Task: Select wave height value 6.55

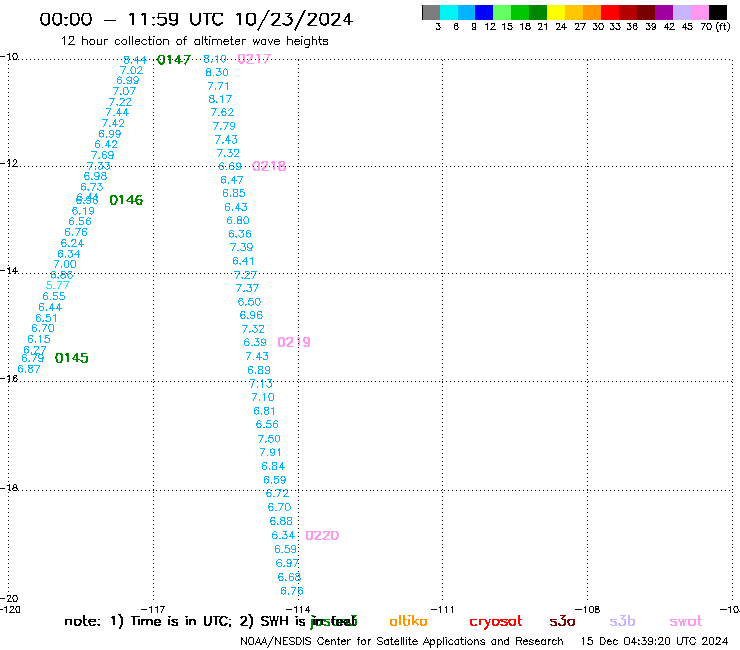Action: point(54,296)
